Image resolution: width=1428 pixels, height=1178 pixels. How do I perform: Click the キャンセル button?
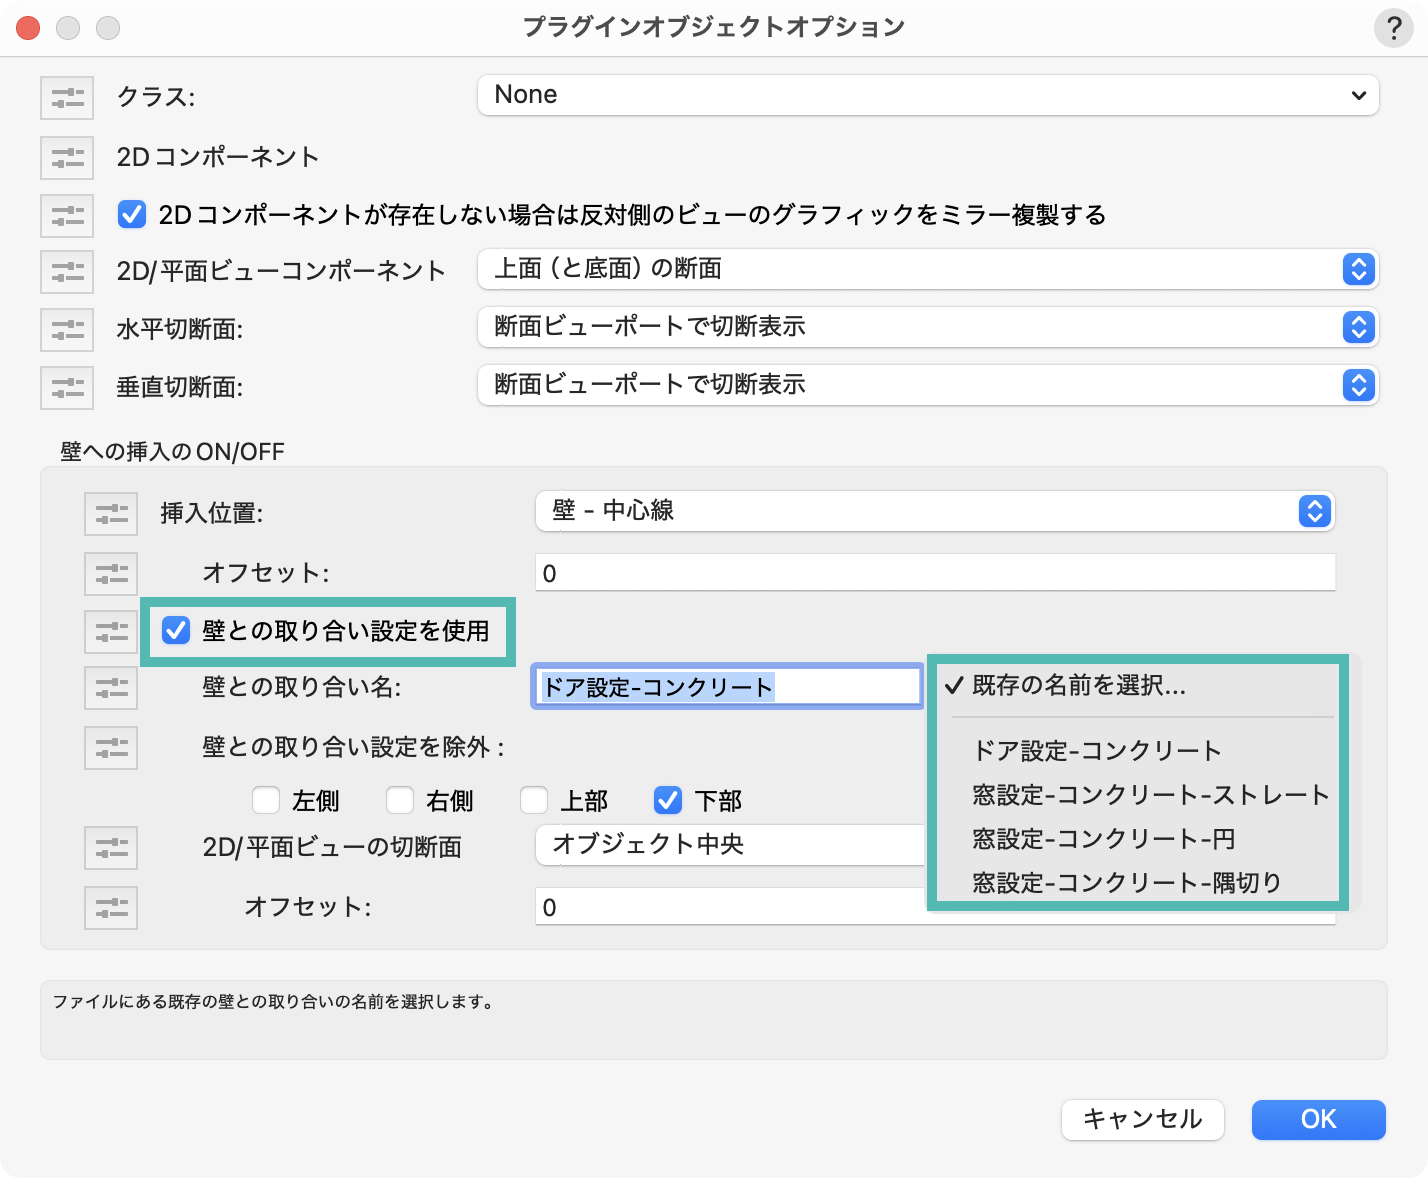(1142, 1119)
